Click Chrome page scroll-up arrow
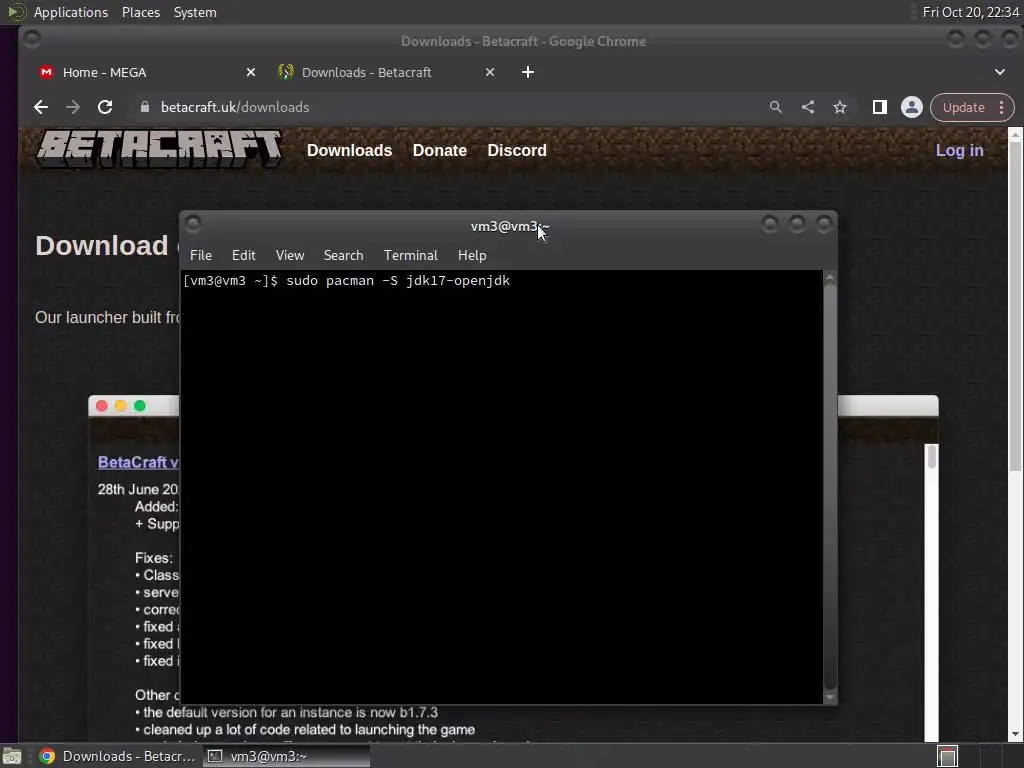 point(1015,135)
